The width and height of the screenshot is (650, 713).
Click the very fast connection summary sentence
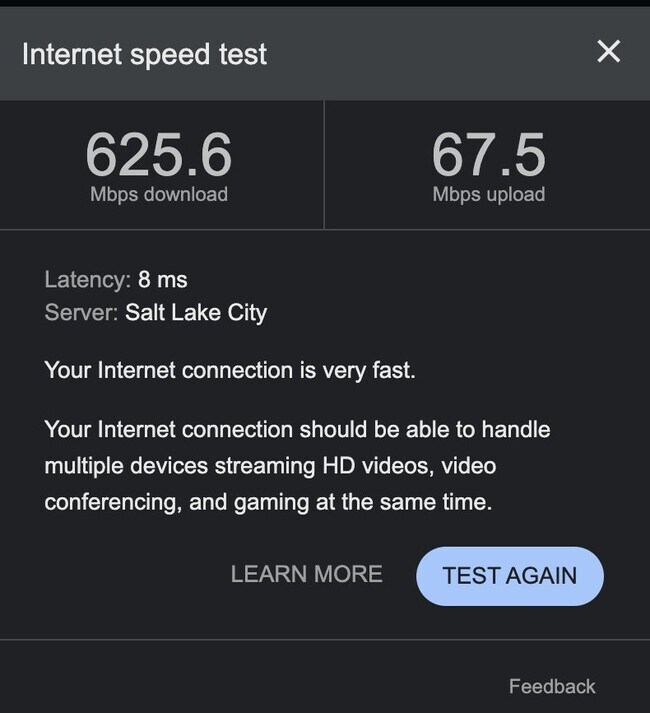[x=230, y=370]
